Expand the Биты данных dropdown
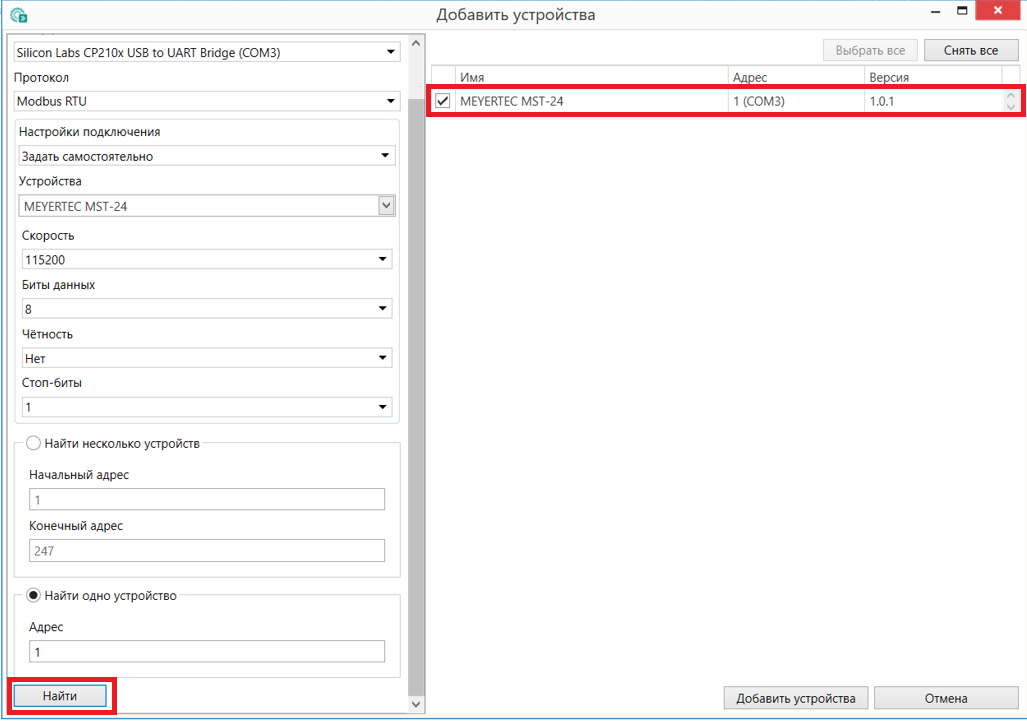This screenshot has width=1027, height=721. tap(206, 309)
